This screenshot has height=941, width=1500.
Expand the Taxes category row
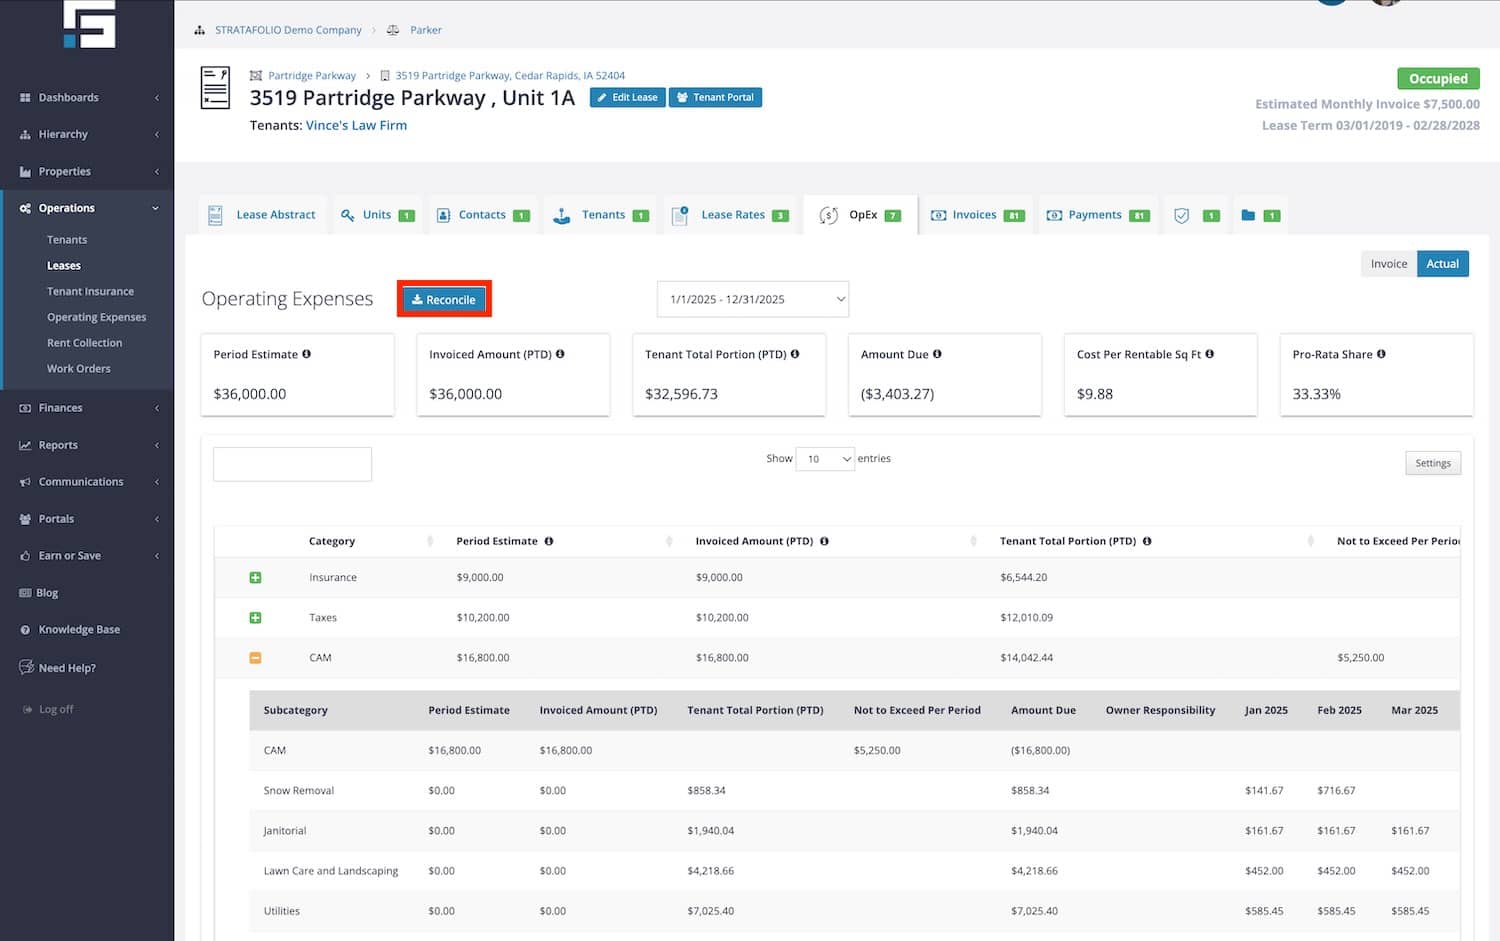tap(255, 618)
